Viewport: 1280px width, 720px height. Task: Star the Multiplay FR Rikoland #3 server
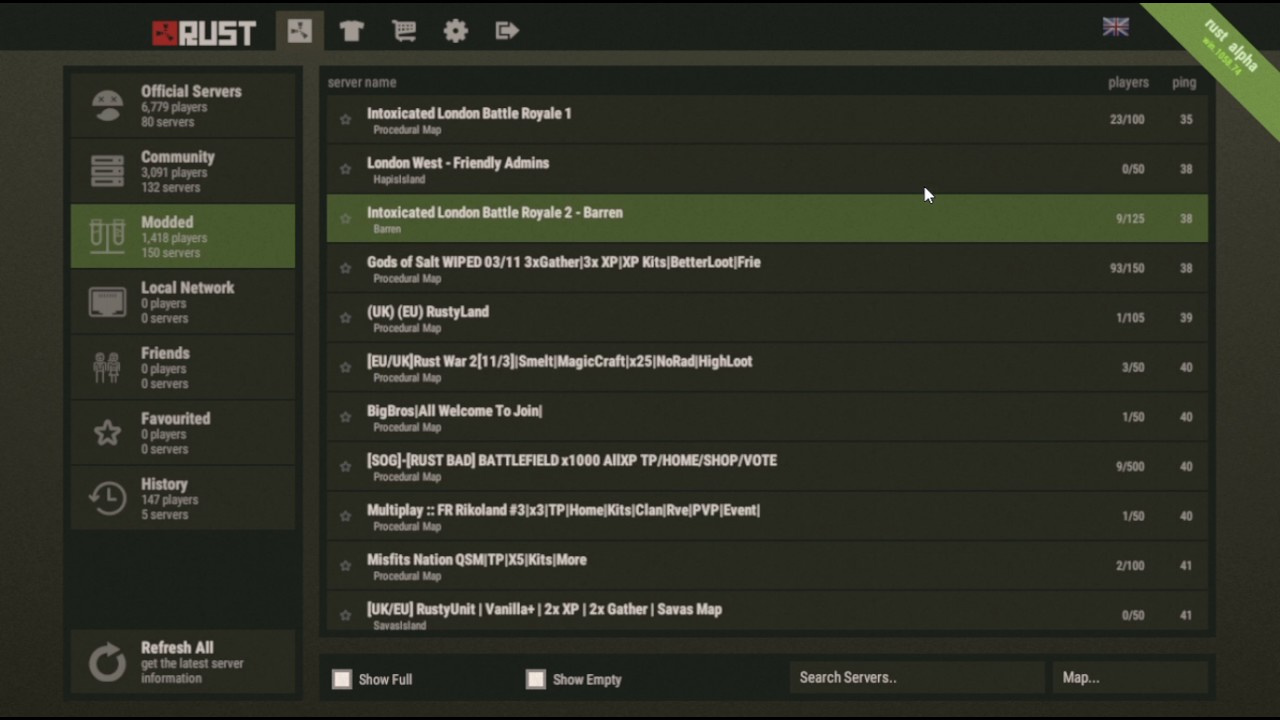pos(345,516)
